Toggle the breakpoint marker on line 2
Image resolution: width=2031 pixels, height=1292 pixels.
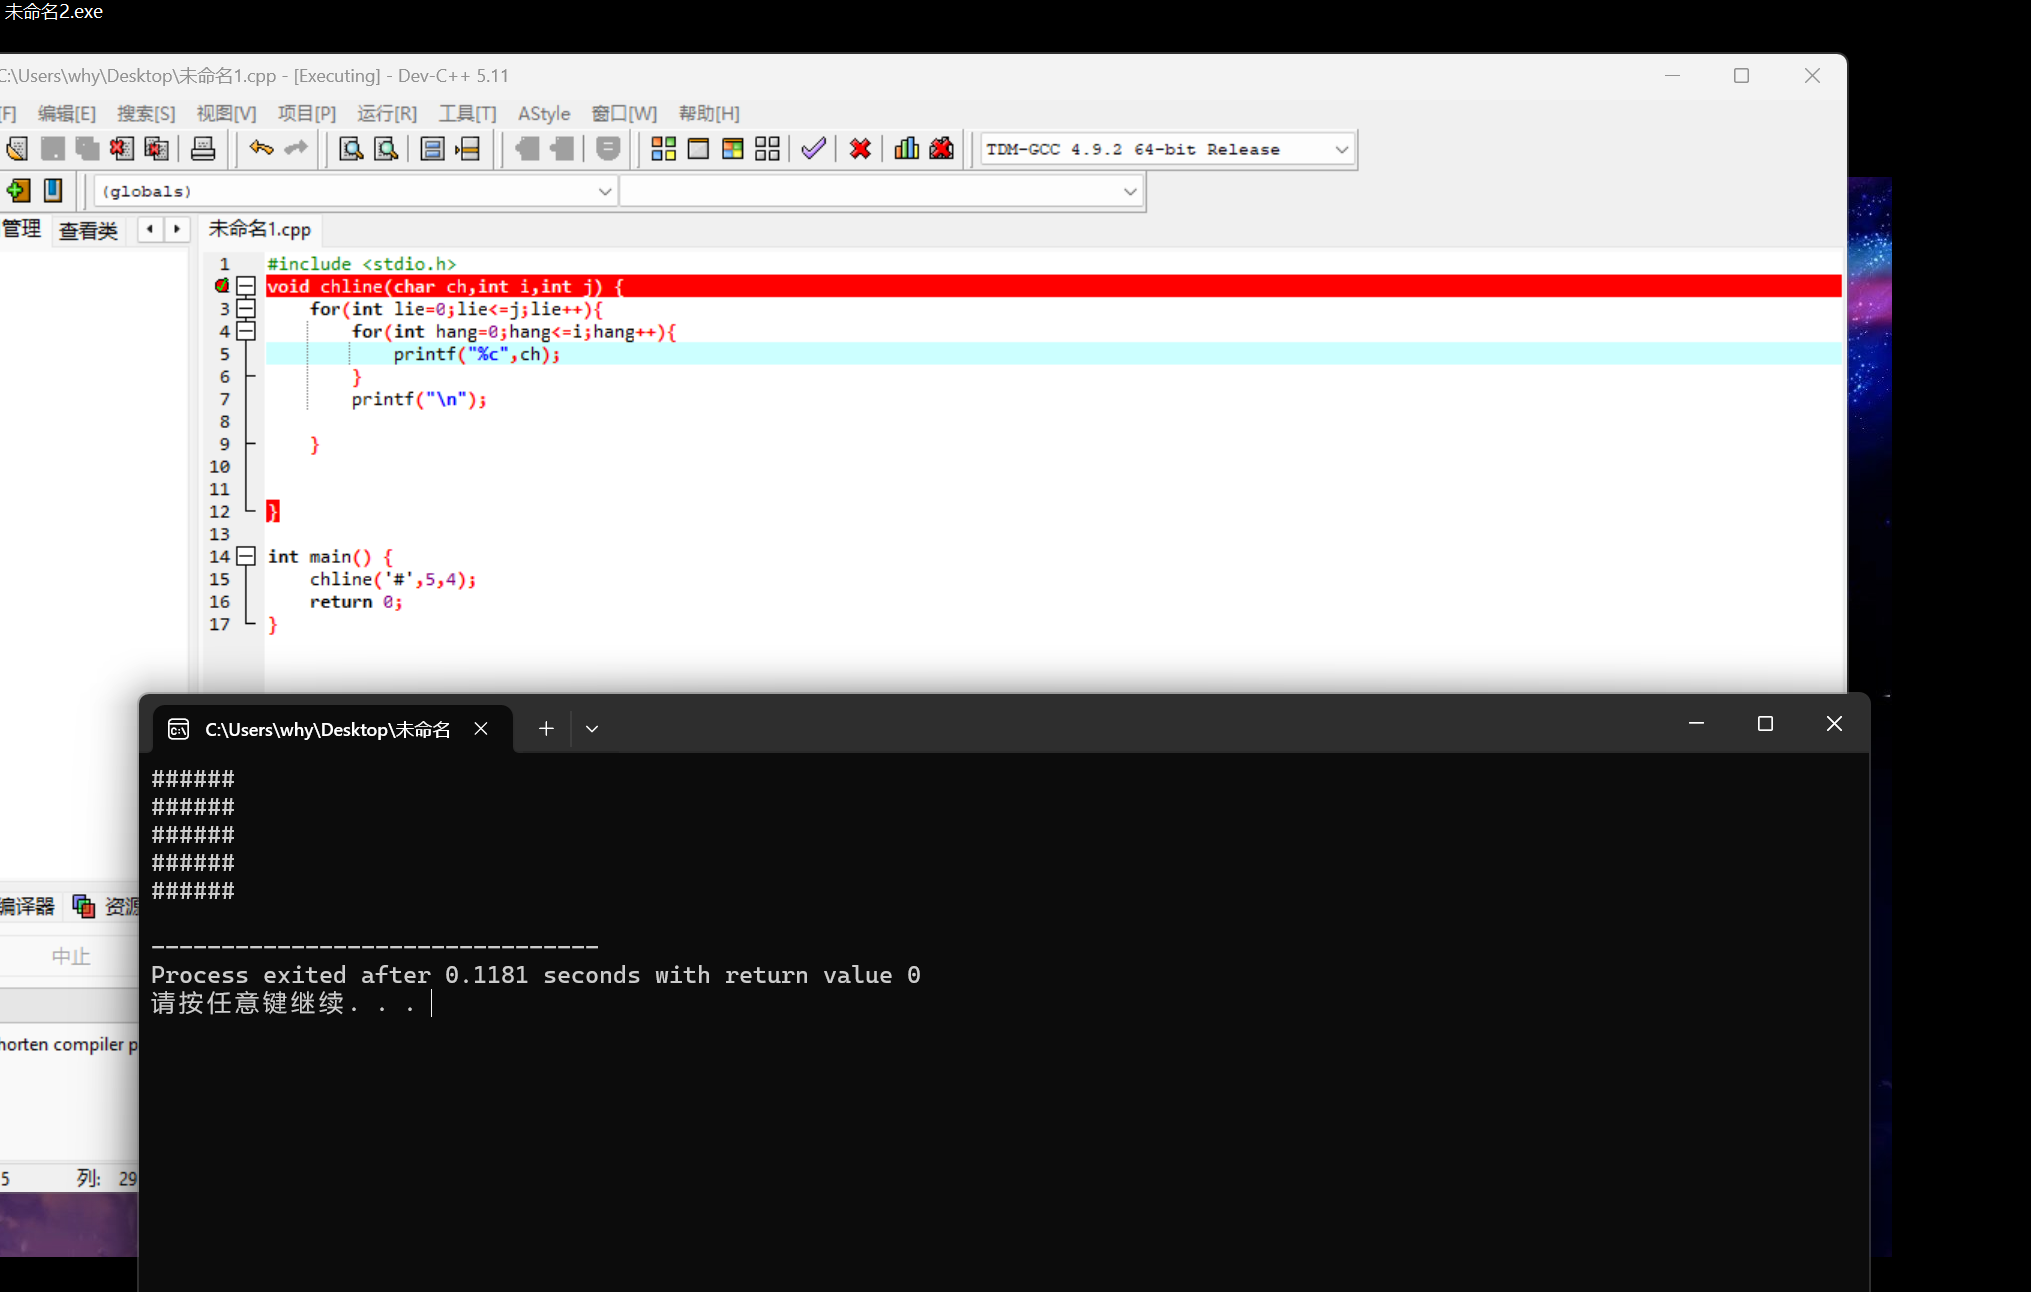[x=222, y=286]
